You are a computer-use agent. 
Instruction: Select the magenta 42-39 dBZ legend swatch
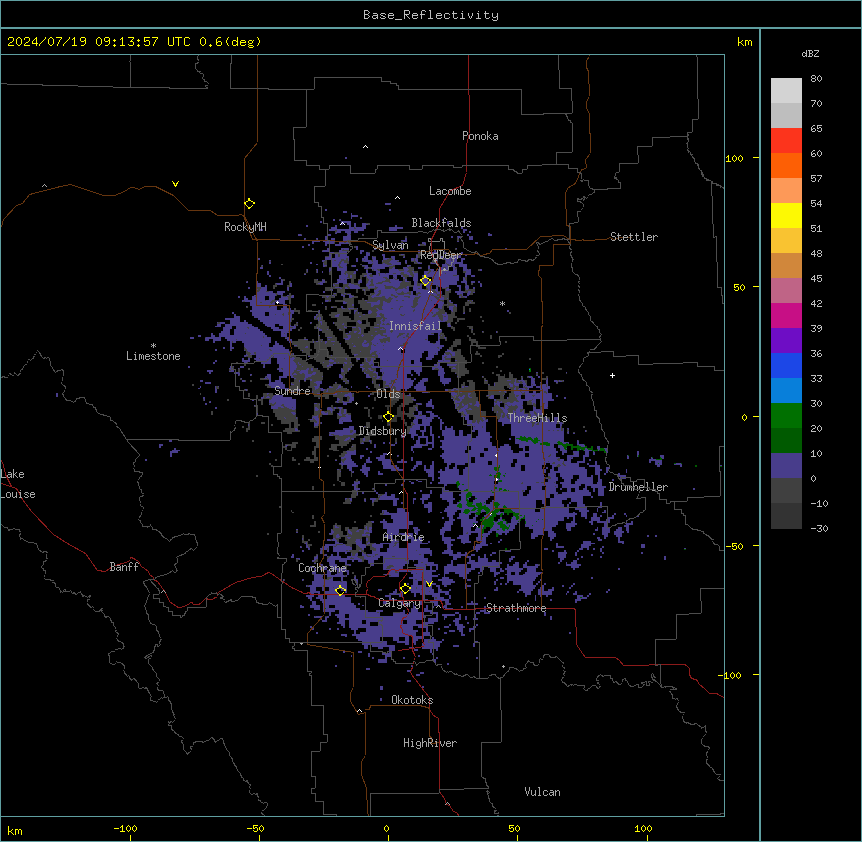[x=786, y=315]
